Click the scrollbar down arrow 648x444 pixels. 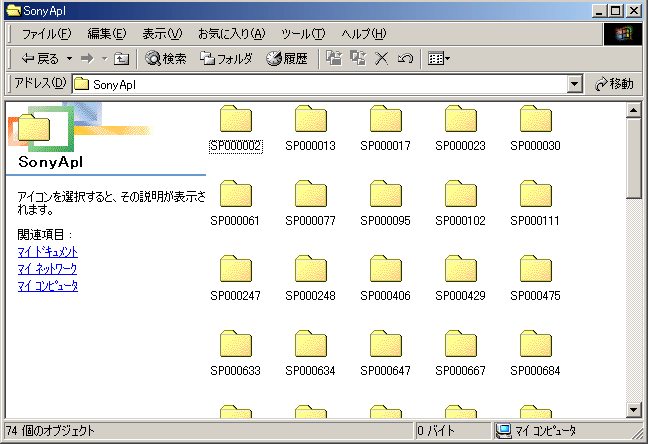coord(634,410)
